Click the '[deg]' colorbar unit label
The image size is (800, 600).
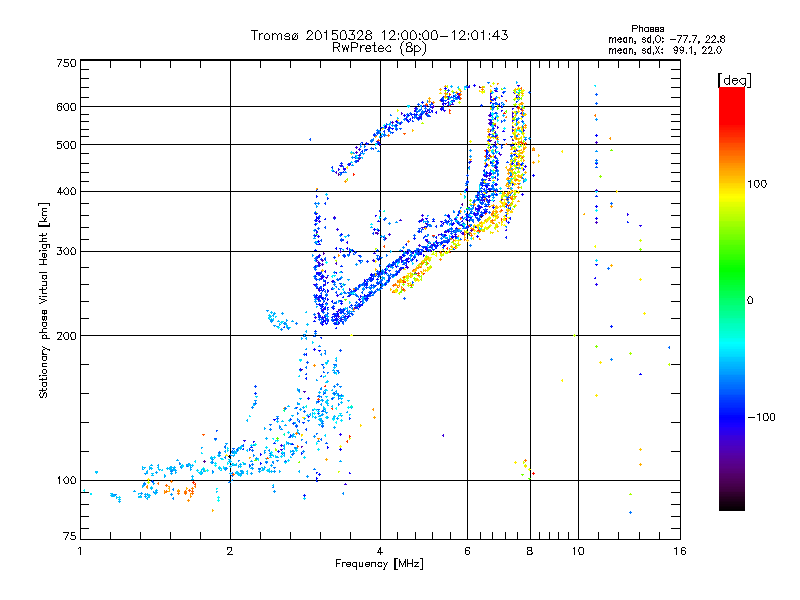click(x=734, y=80)
